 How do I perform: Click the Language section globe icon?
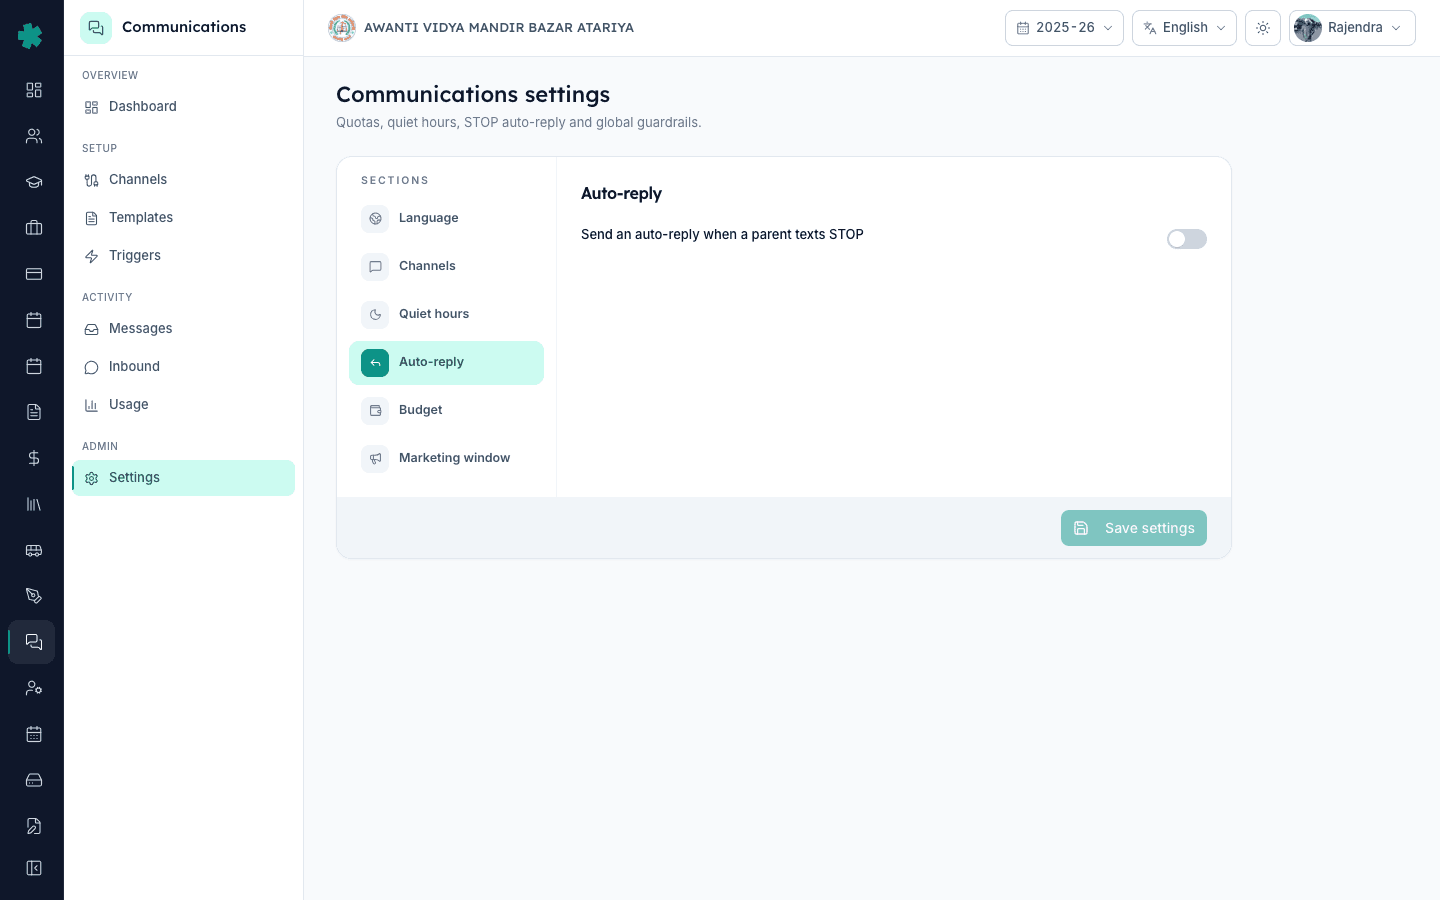tap(375, 218)
